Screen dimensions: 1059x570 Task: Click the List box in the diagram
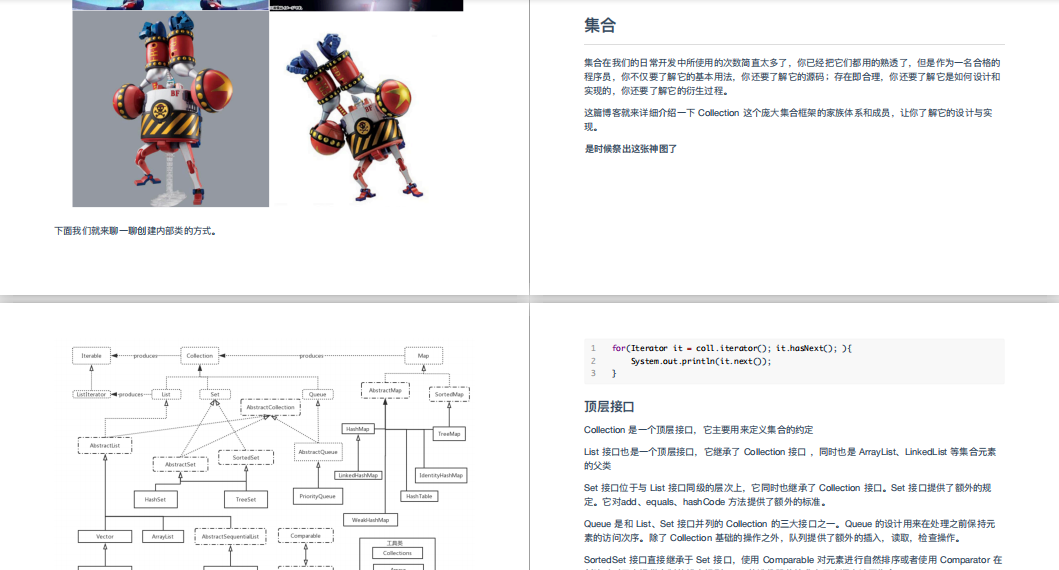[166, 394]
